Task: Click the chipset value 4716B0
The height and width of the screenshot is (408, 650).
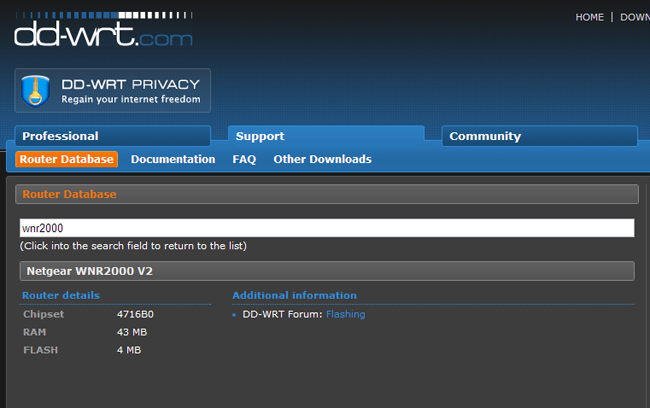Action: coord(135,314)
